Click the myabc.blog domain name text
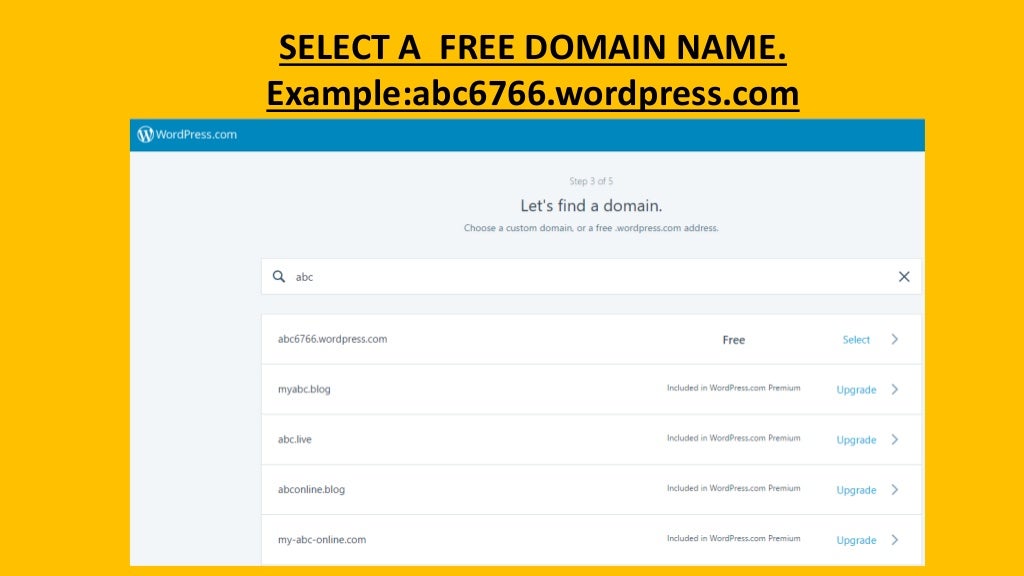 tap(304, 389)
